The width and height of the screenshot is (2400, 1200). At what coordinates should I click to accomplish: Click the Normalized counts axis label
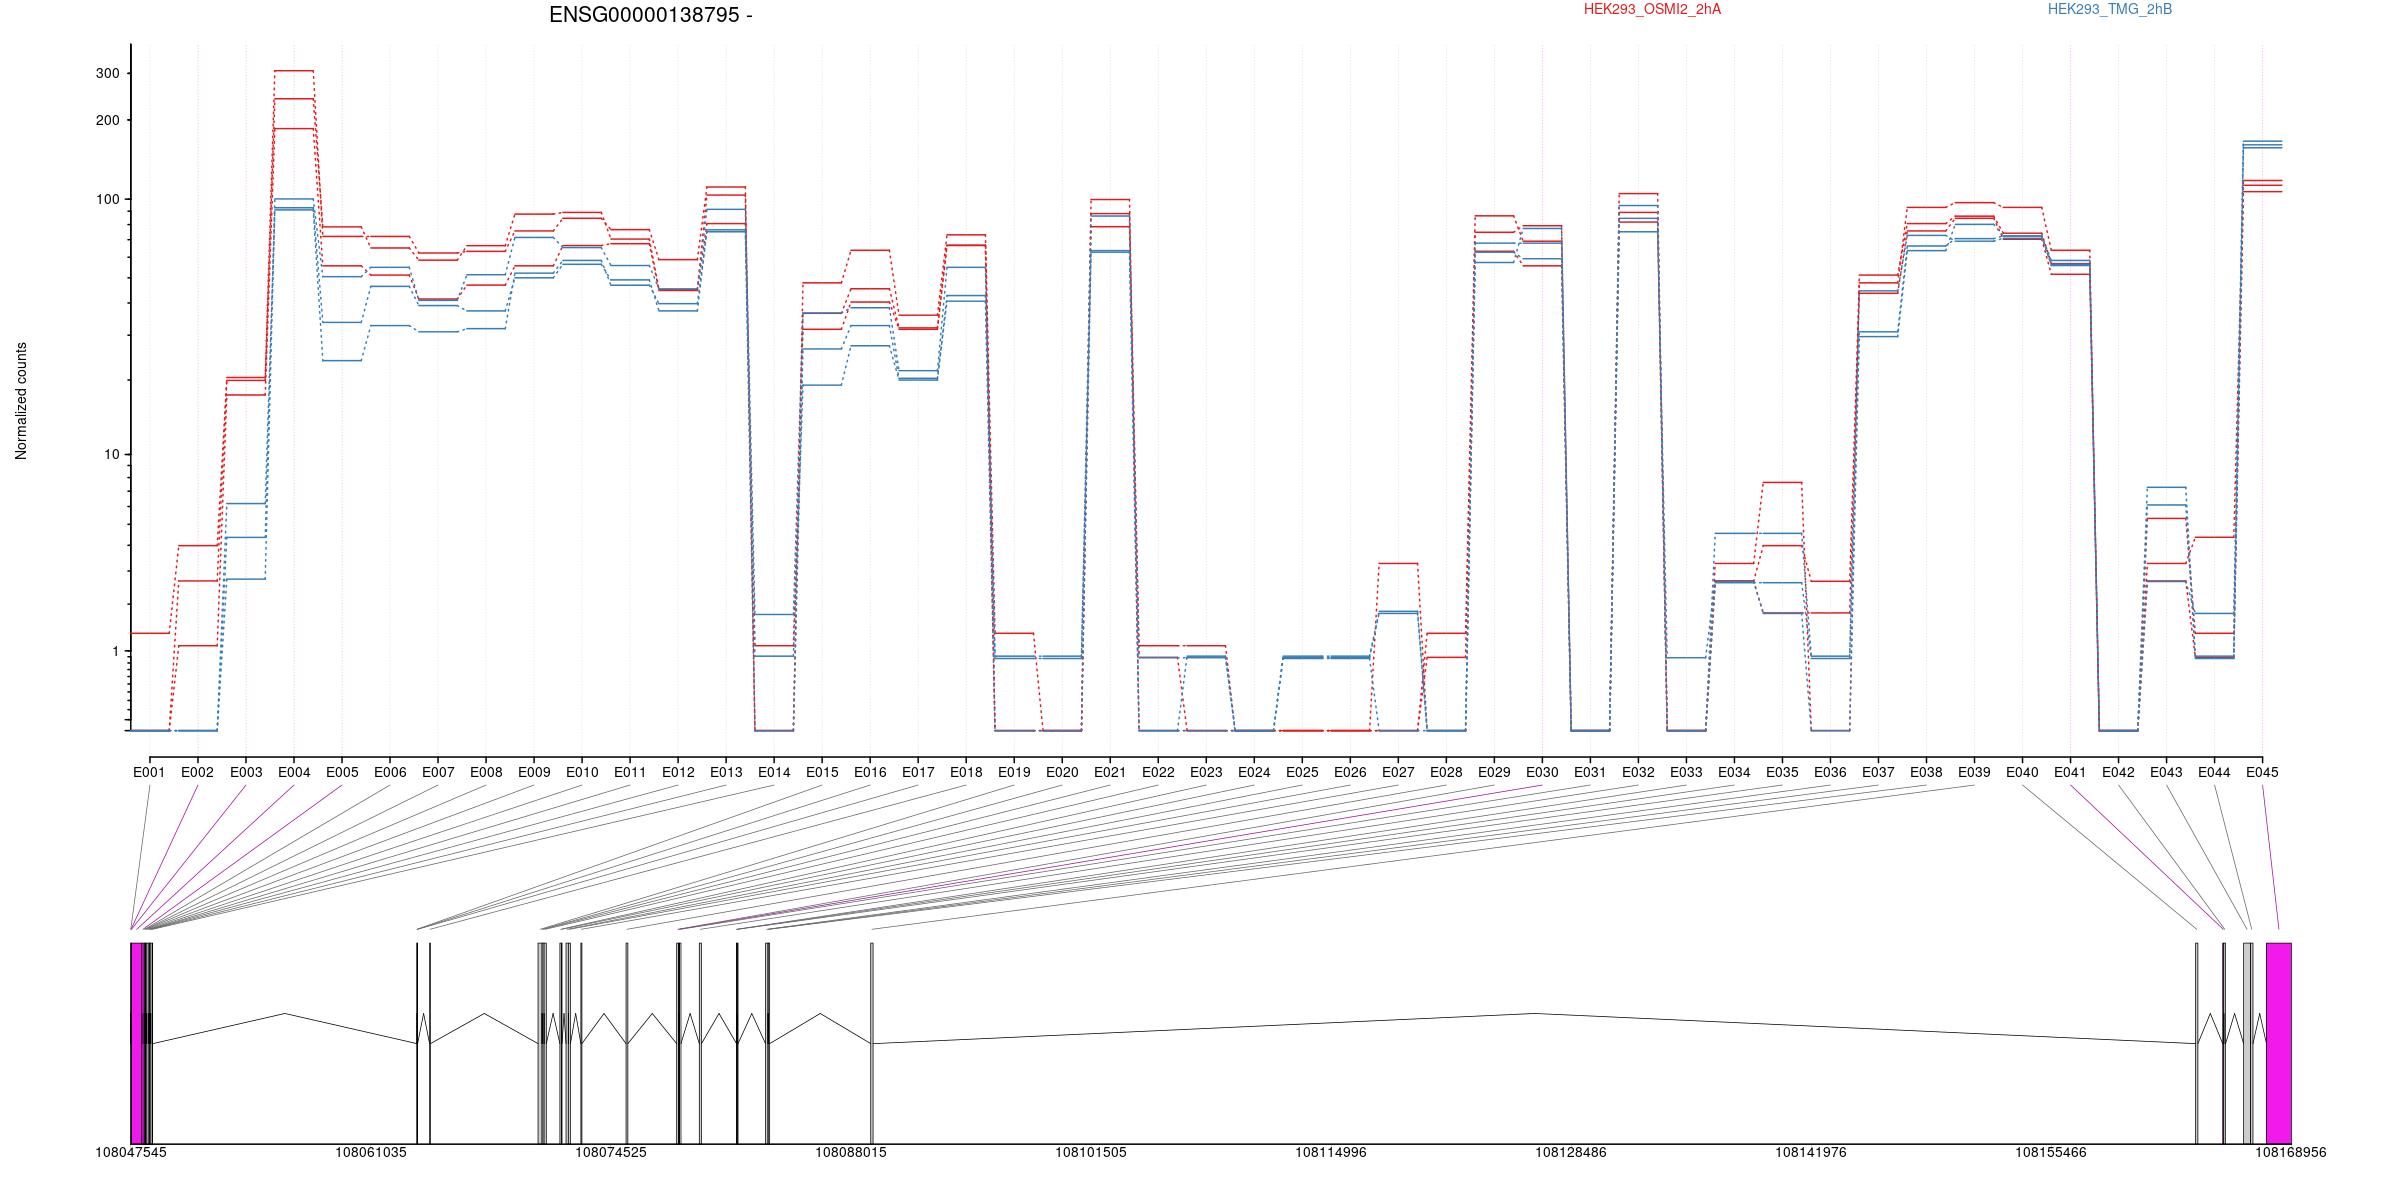coord(21,401)
